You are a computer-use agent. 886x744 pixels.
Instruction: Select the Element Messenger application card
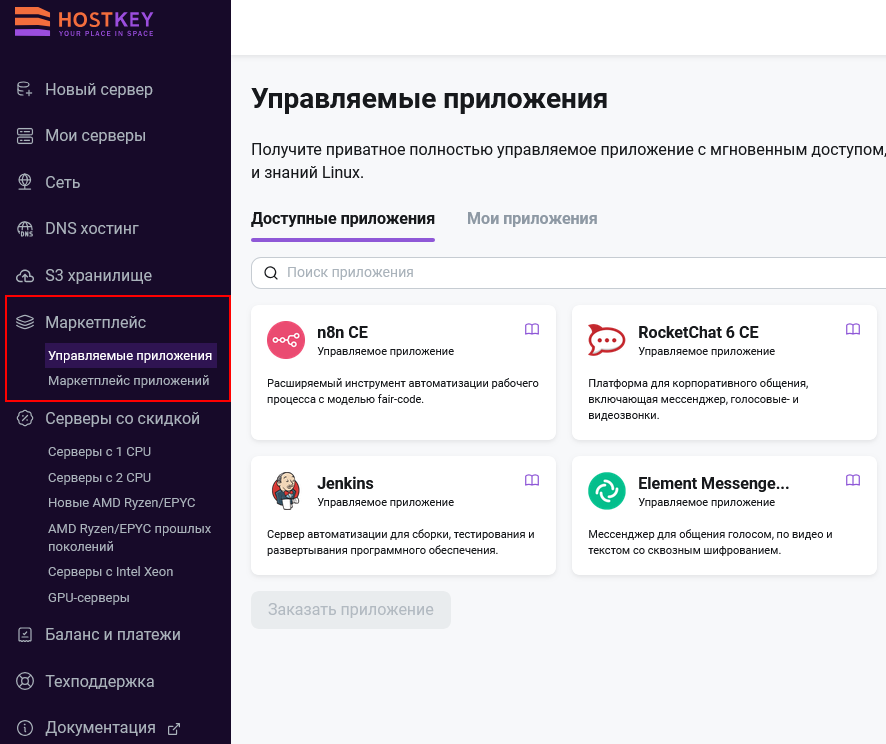click(724, 516)
